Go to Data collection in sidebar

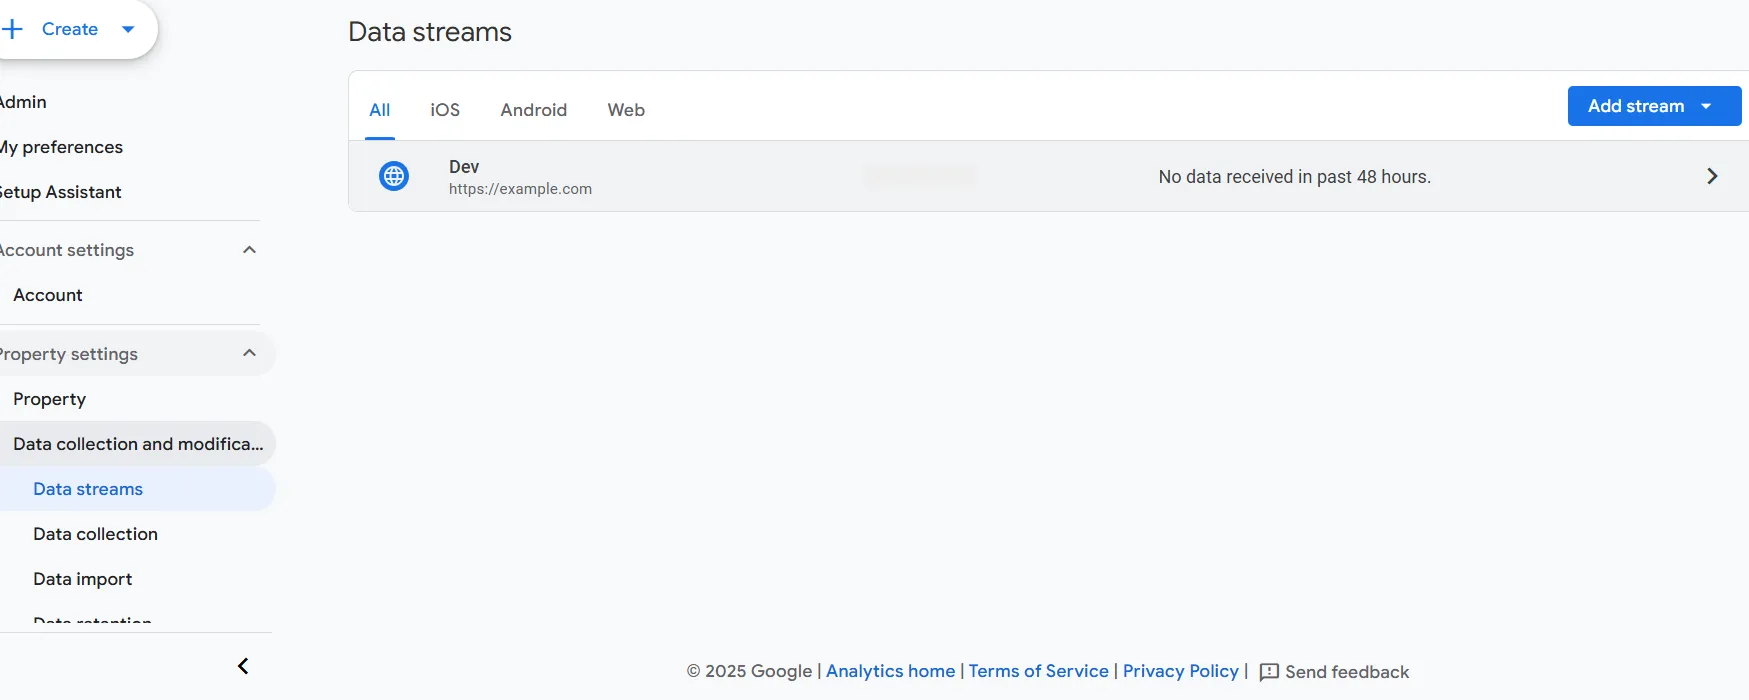pos(95,534)
